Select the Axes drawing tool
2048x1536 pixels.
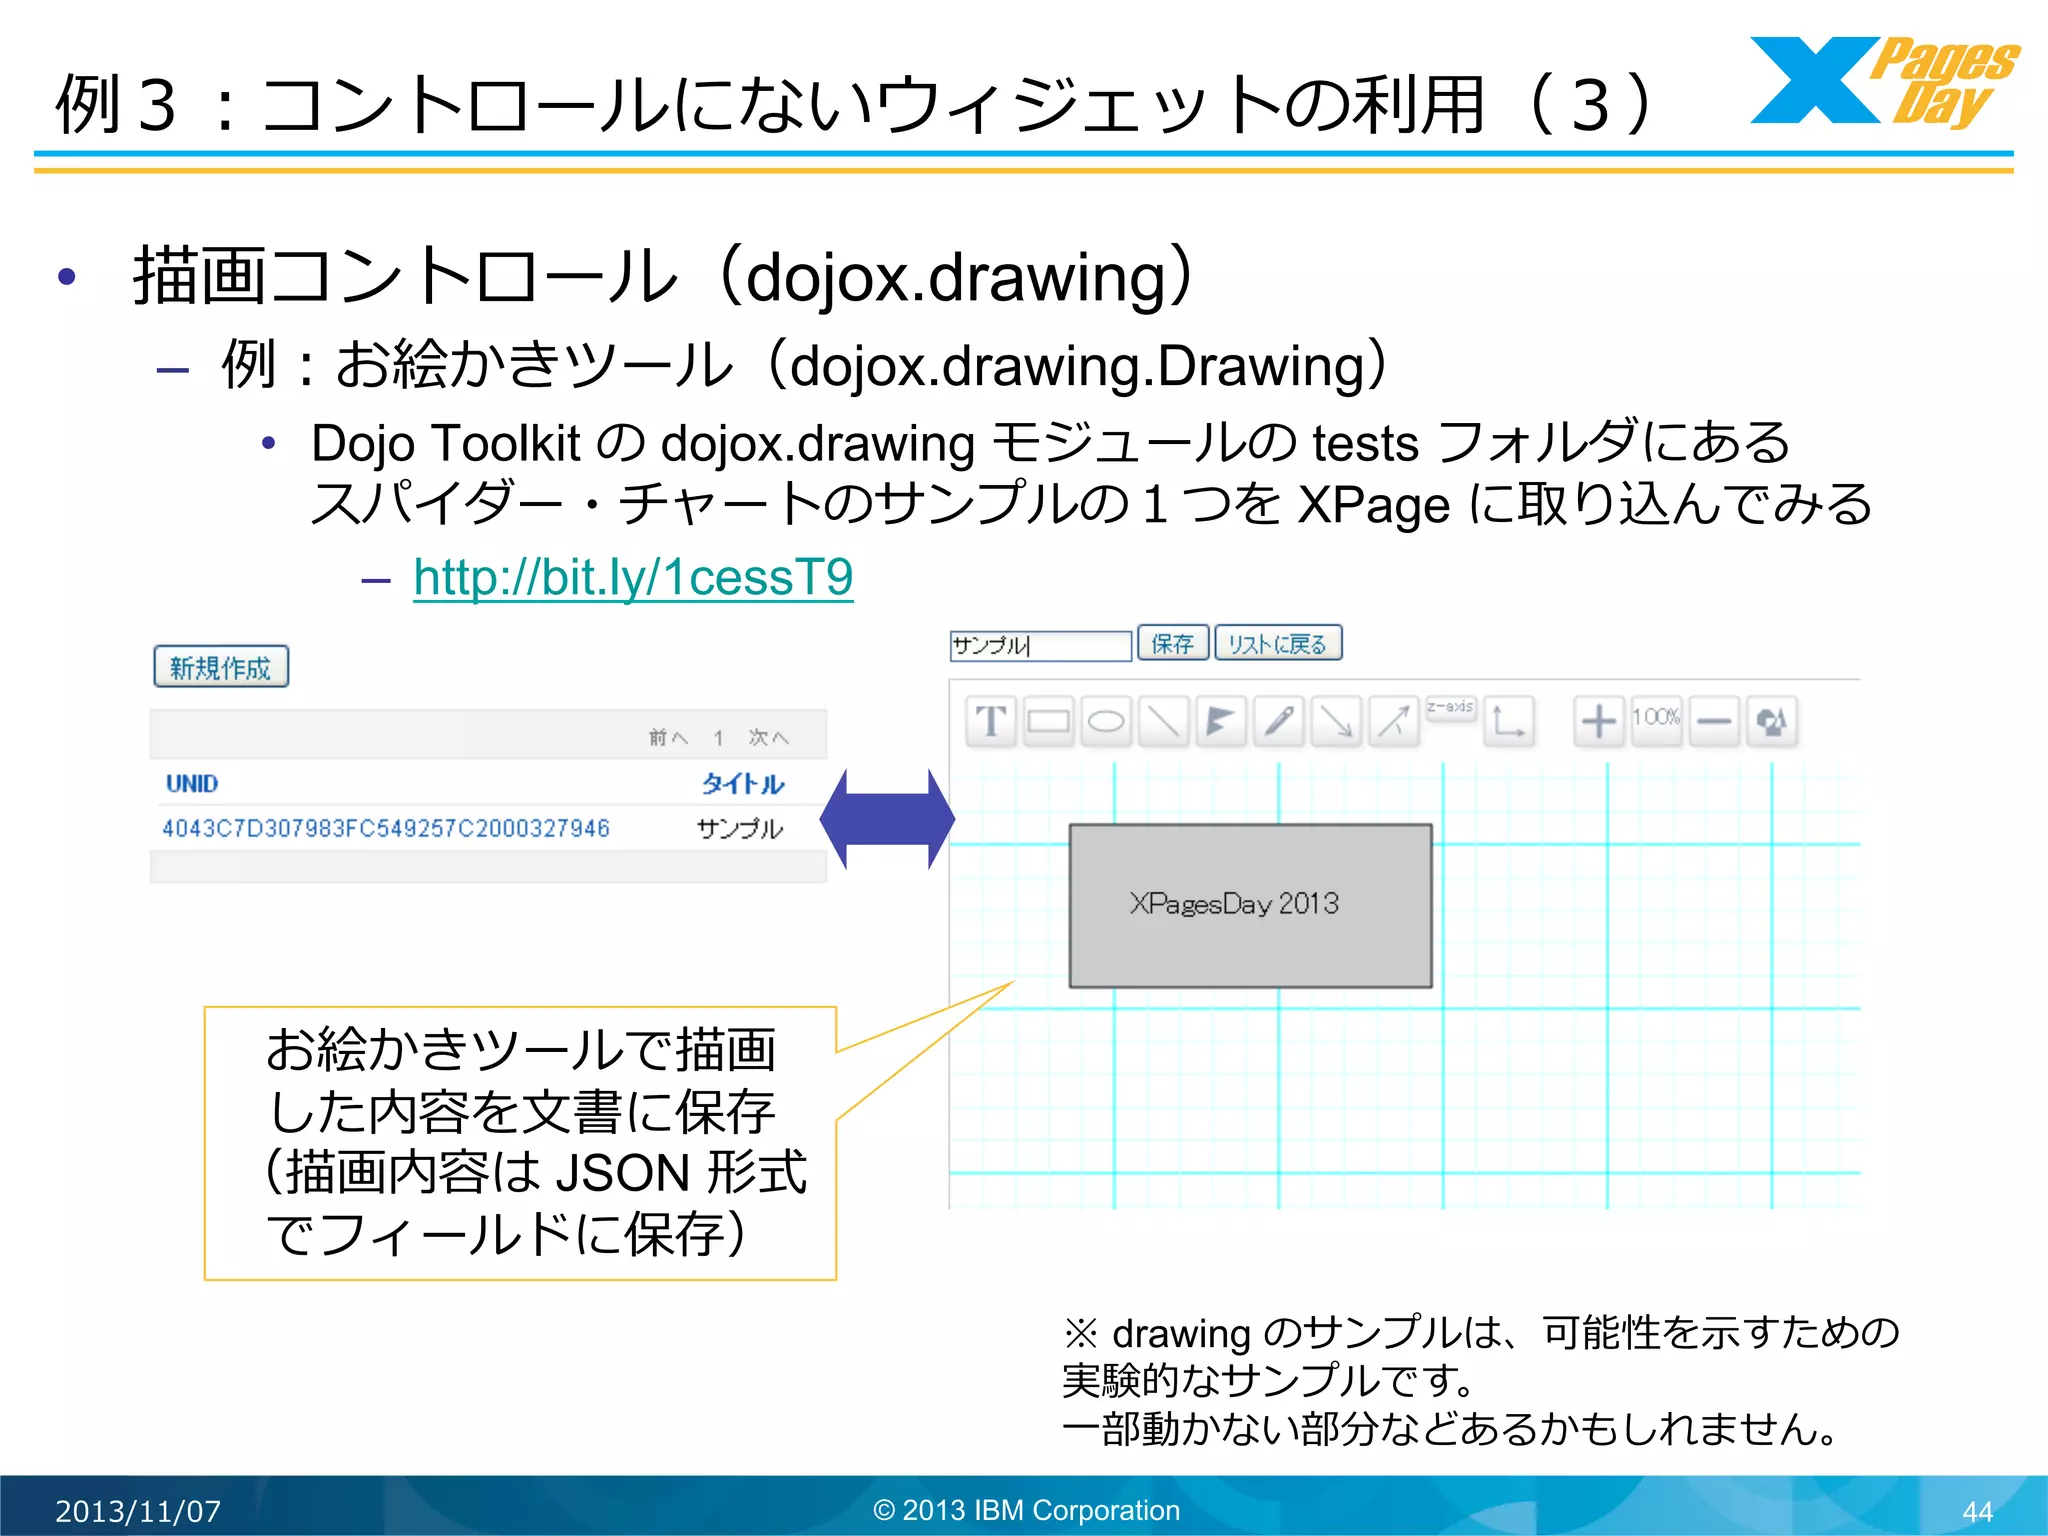1508,721
